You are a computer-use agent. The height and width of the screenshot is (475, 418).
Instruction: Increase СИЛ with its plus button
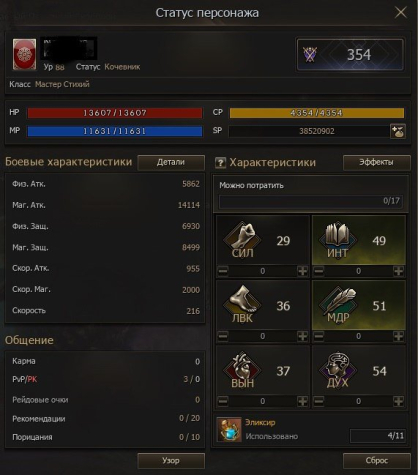tap(303, 271)
